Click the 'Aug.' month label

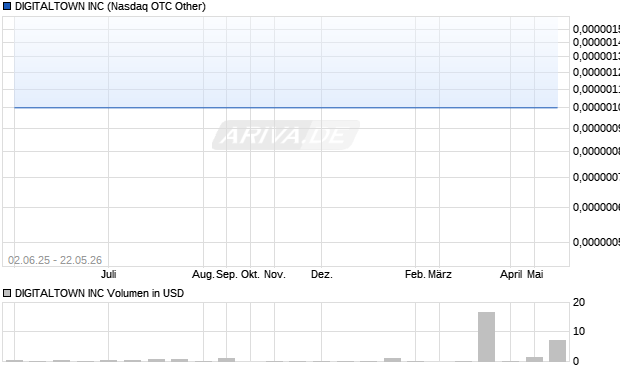tap(203, 274)
